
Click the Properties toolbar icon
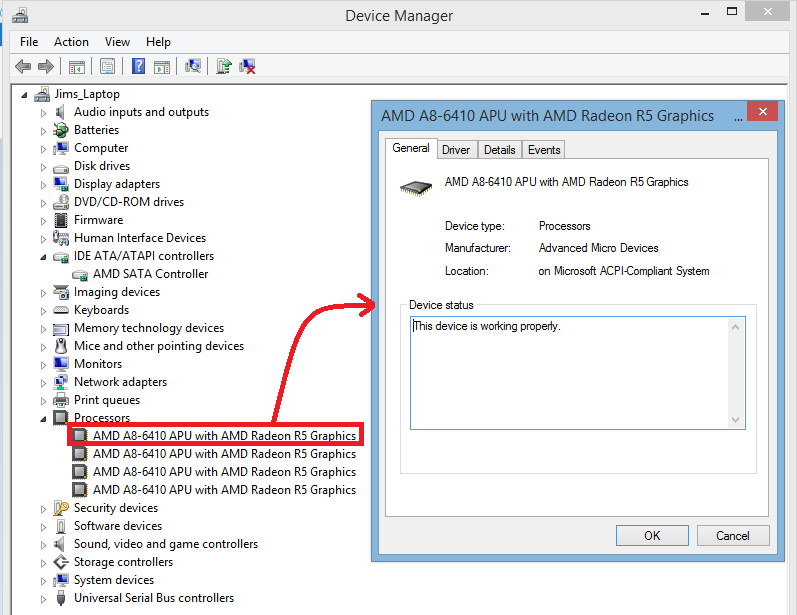[x=107, y=66]
